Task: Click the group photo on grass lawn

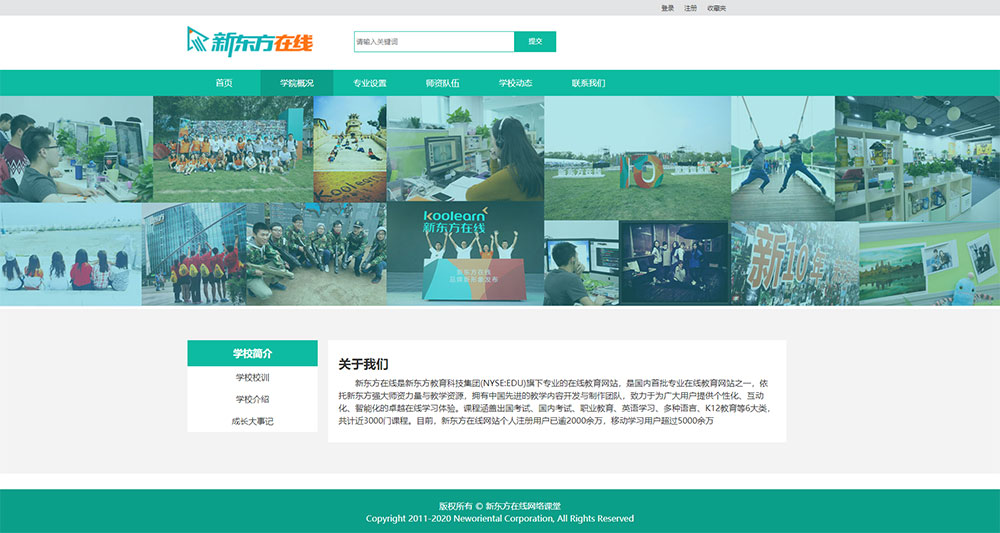Action: [x=233, y=149]
